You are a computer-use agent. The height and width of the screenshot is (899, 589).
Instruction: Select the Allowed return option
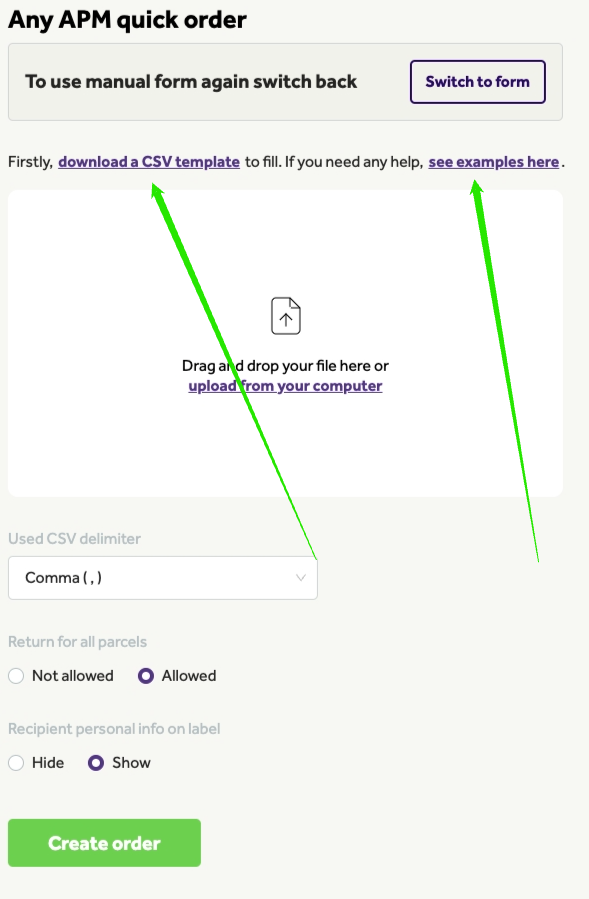tap(146, 676)
